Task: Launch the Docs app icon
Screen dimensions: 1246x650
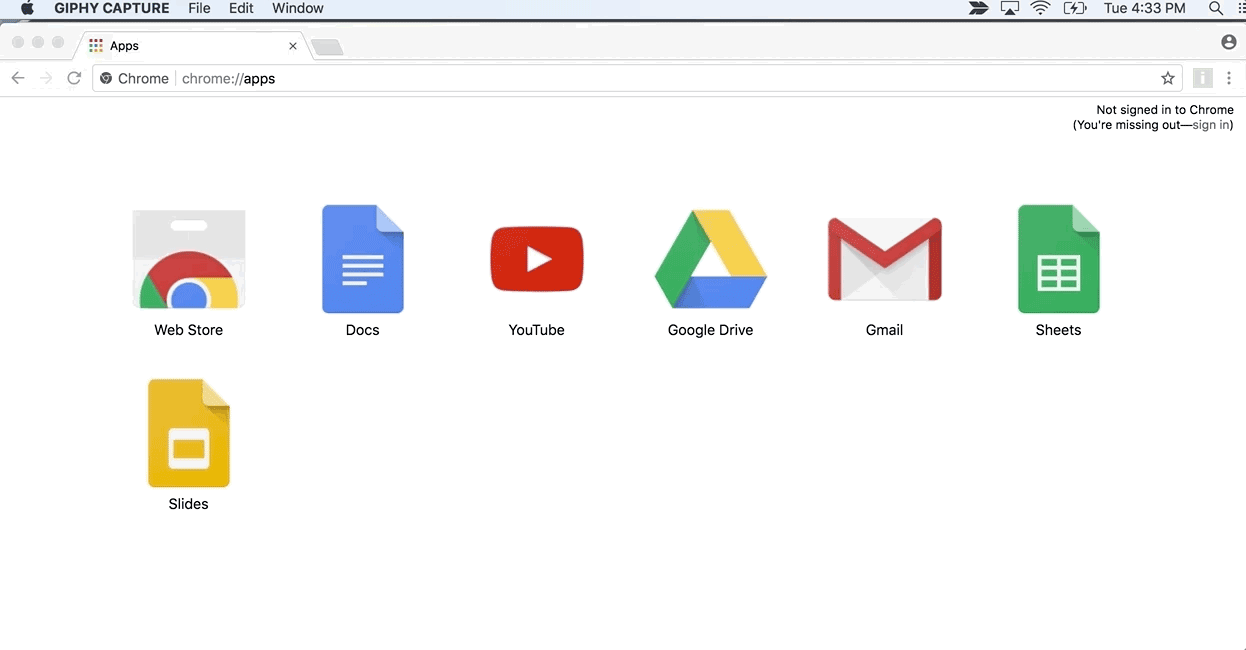Action: 363,259
